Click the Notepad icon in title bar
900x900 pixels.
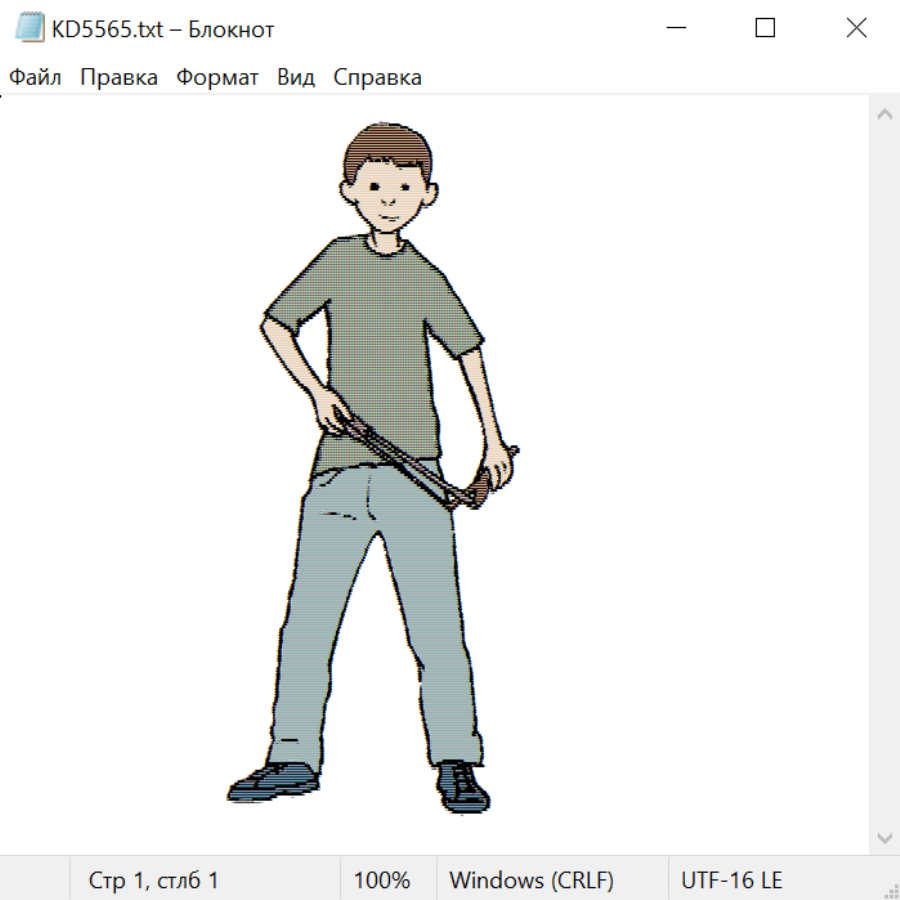coord(30,29)
